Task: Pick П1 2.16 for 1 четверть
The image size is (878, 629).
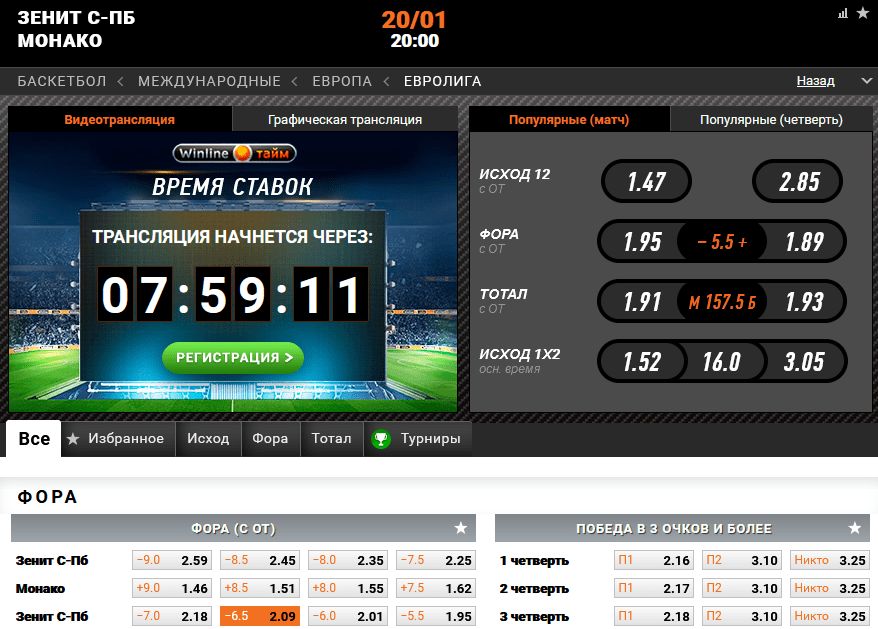Action: pyautogui.click(x=654, y=560)
